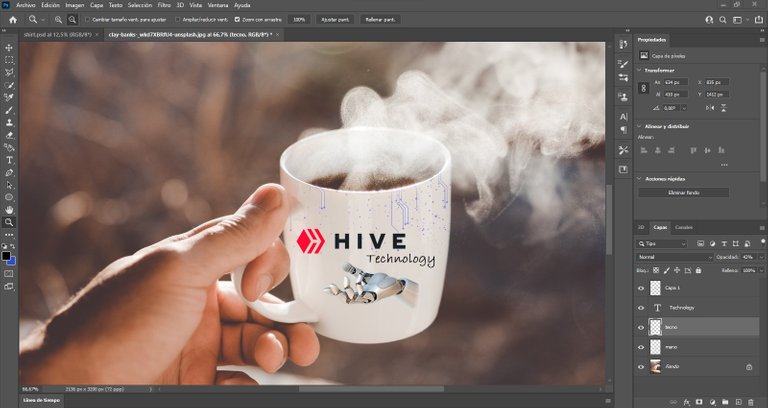This screenshot has height=408, width=768.
Task: Select the Eyedropper tool
Action: [9, 97]
